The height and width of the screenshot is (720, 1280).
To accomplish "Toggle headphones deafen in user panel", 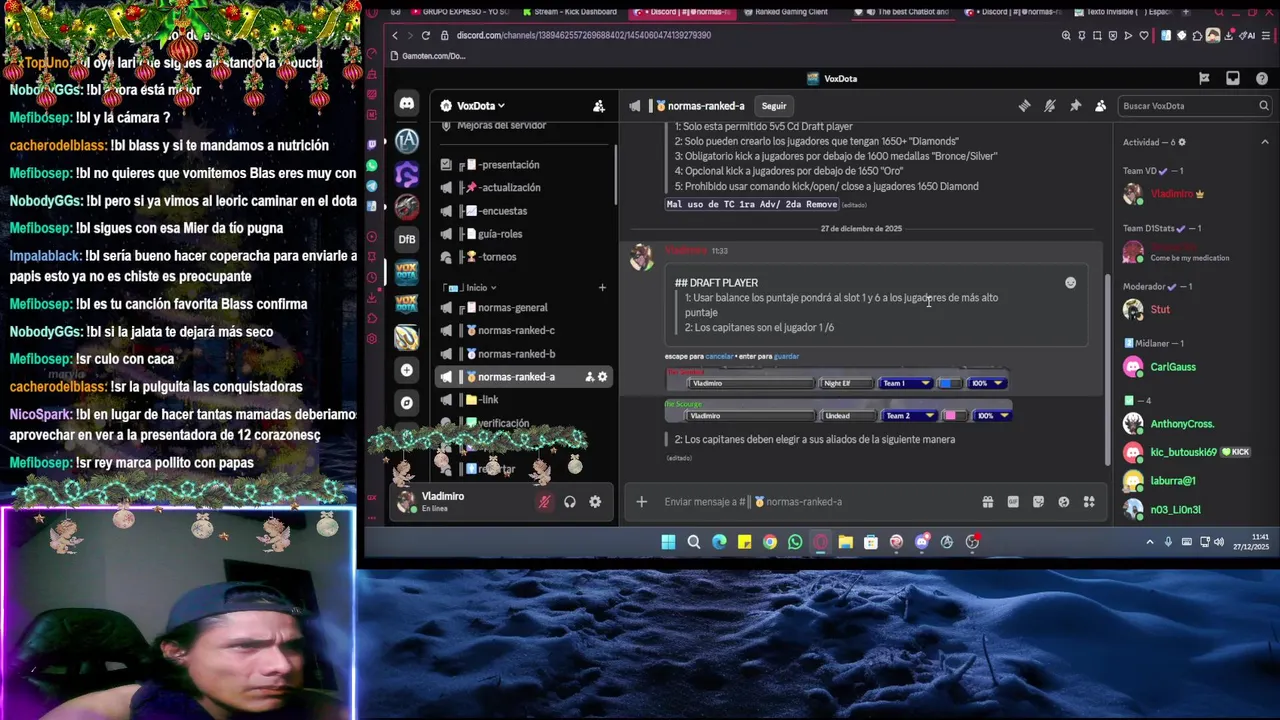I will (570, 502).
